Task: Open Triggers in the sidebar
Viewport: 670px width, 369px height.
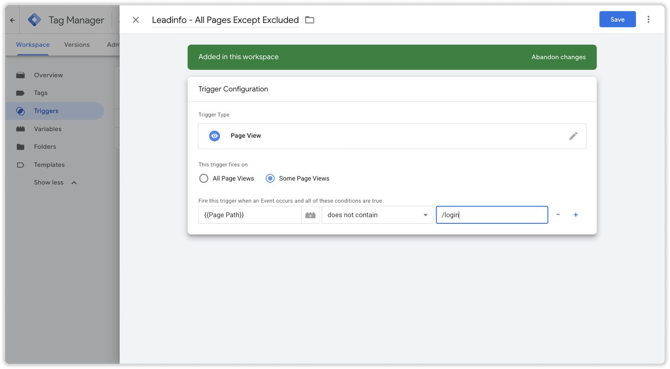Action: pyautogui.click(x=55, y=111)
